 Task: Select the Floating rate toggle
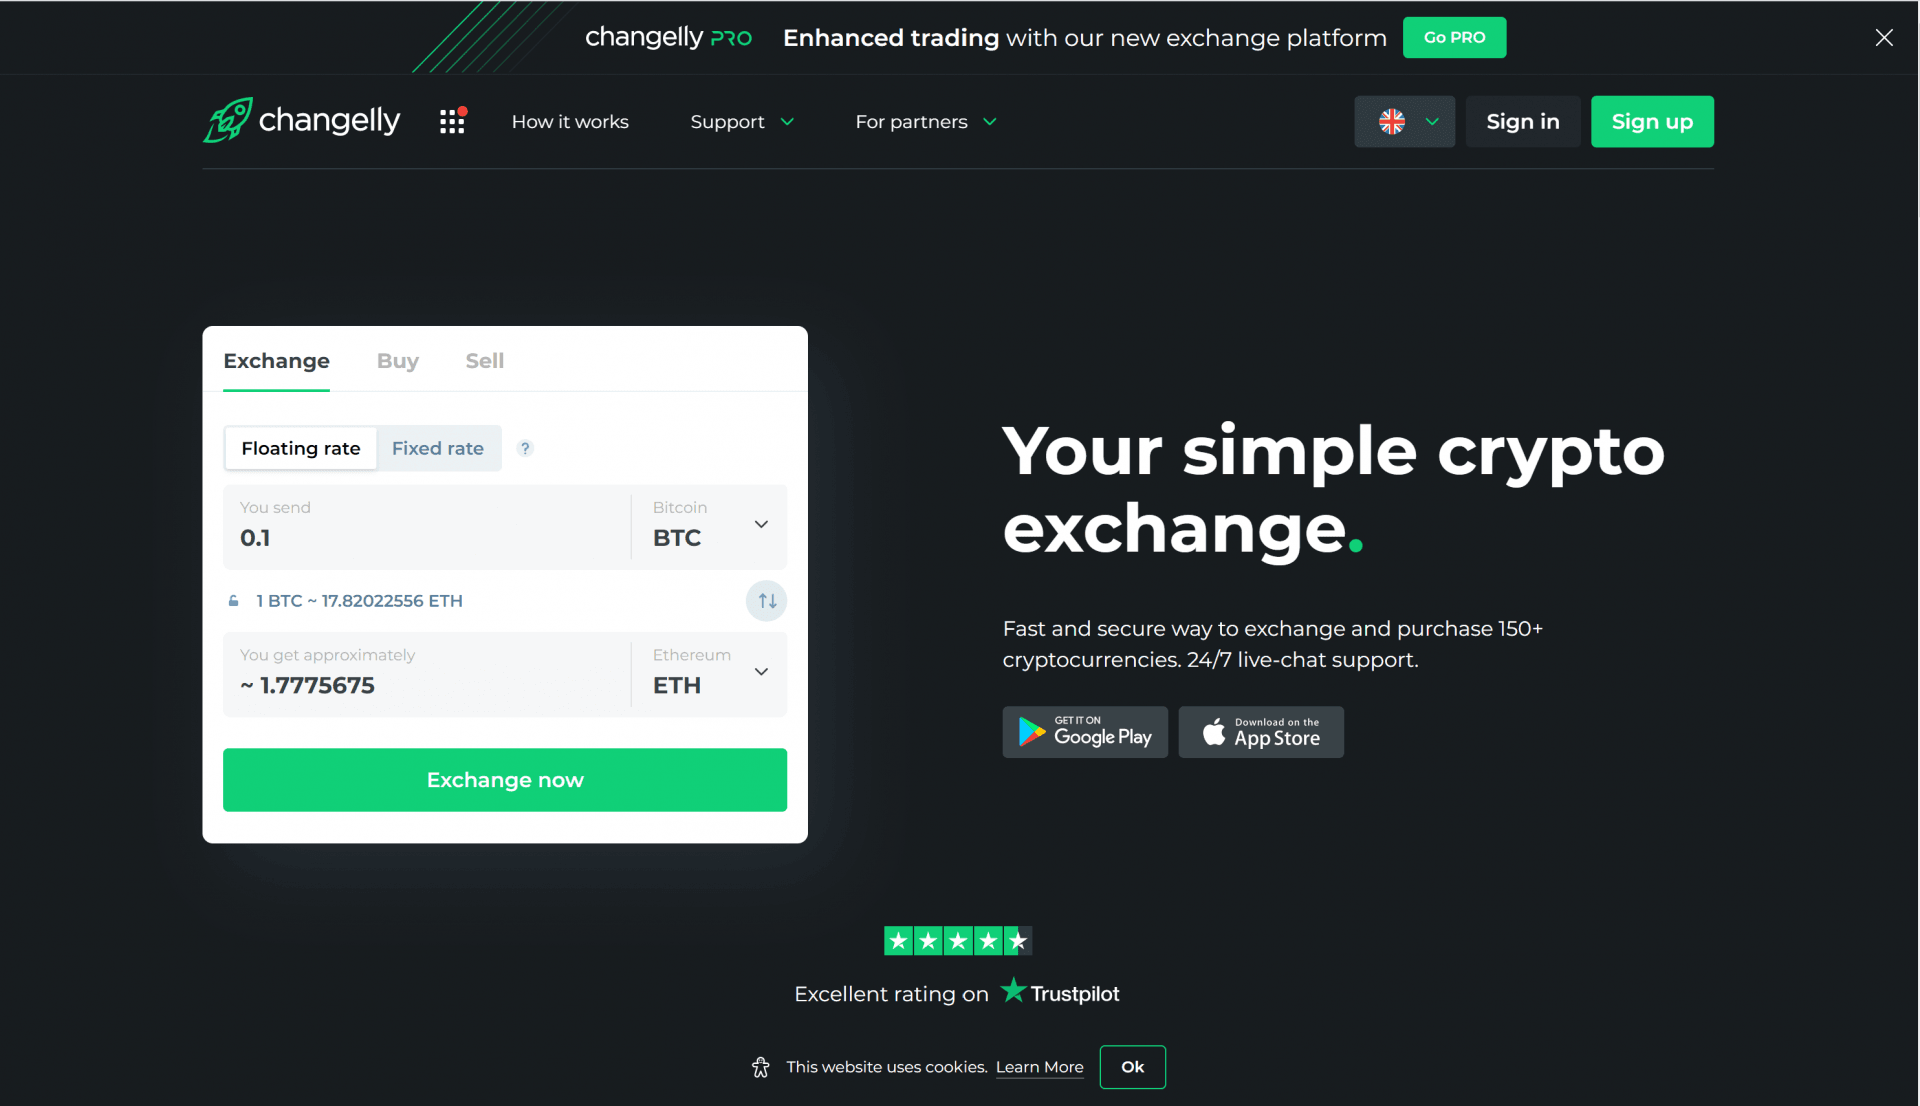(299, 448)
